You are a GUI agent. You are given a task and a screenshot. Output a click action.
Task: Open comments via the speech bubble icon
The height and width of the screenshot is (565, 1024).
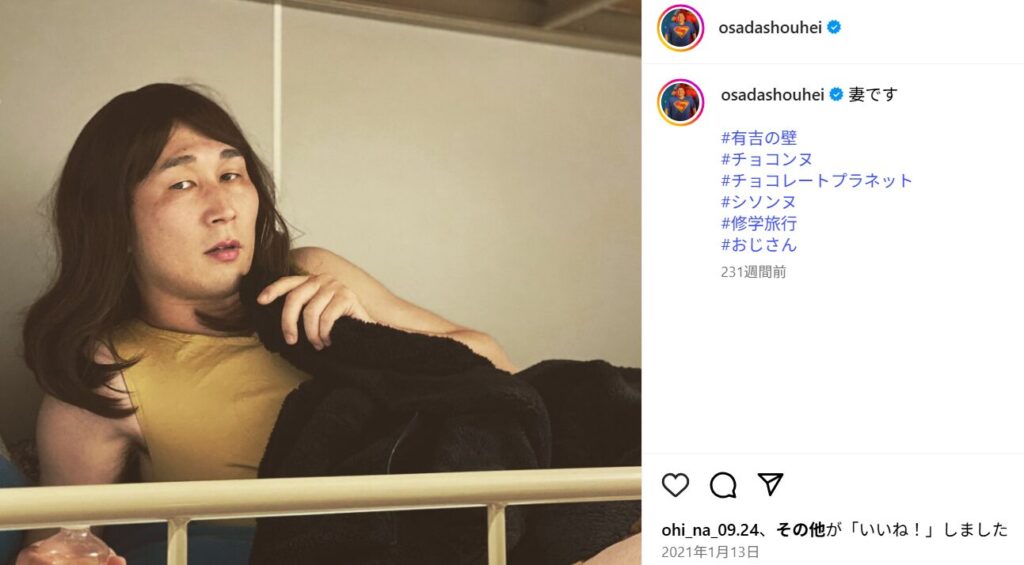[x=723, y=485]
